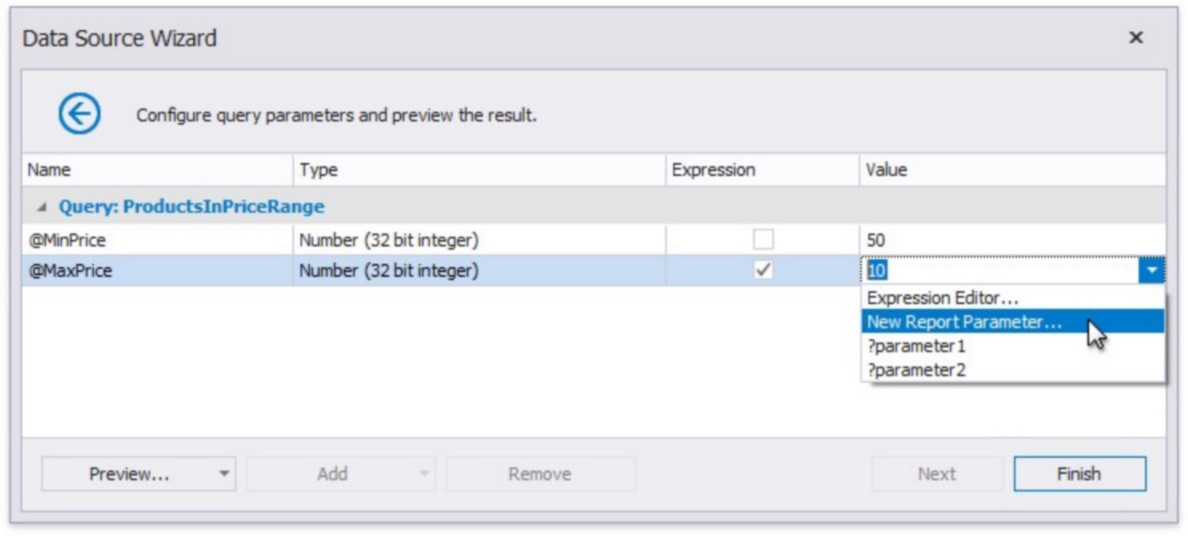Click the @MaxPrice value input field
This screenshot has width=1188, height=536.
pyautogui.click(x=1000, y=270)
